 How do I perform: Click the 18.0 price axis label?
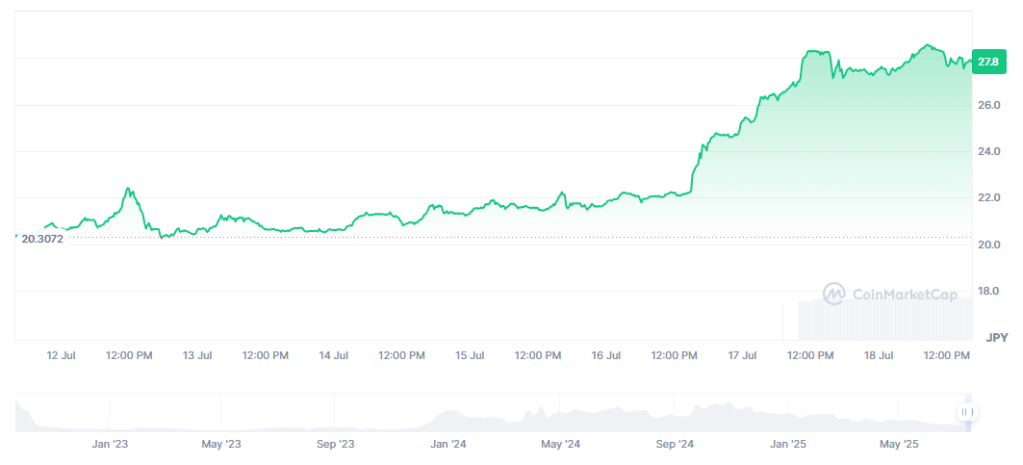(x=991, y=291)
